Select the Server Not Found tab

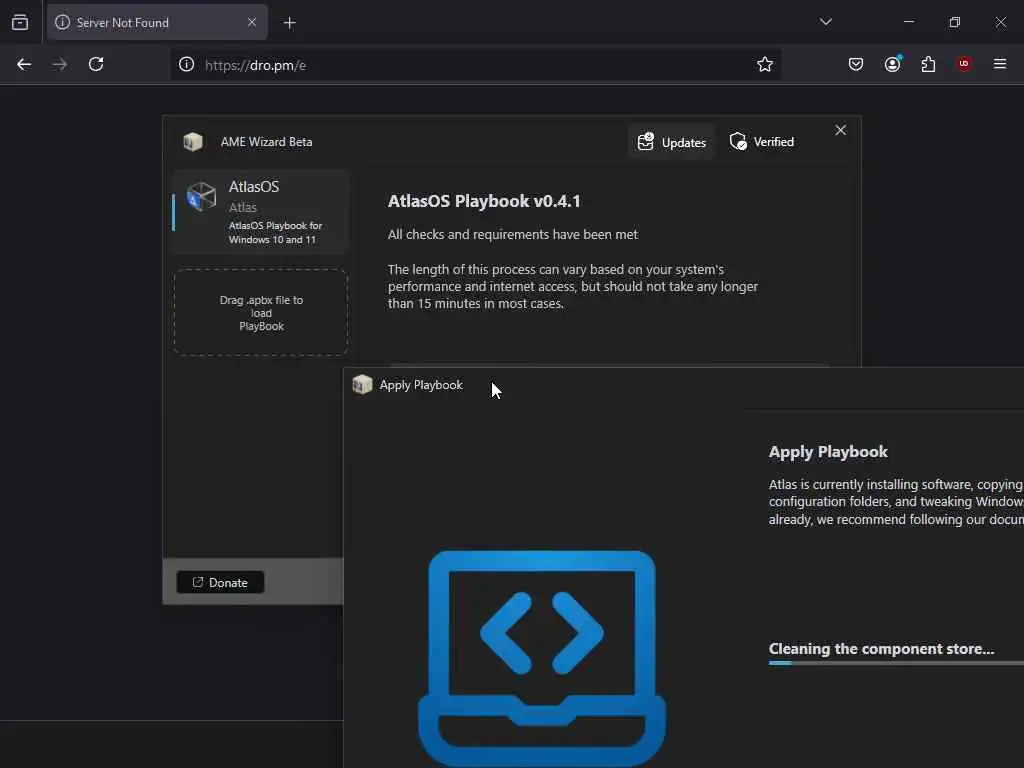pyautogui.click(x=157, y=22)
